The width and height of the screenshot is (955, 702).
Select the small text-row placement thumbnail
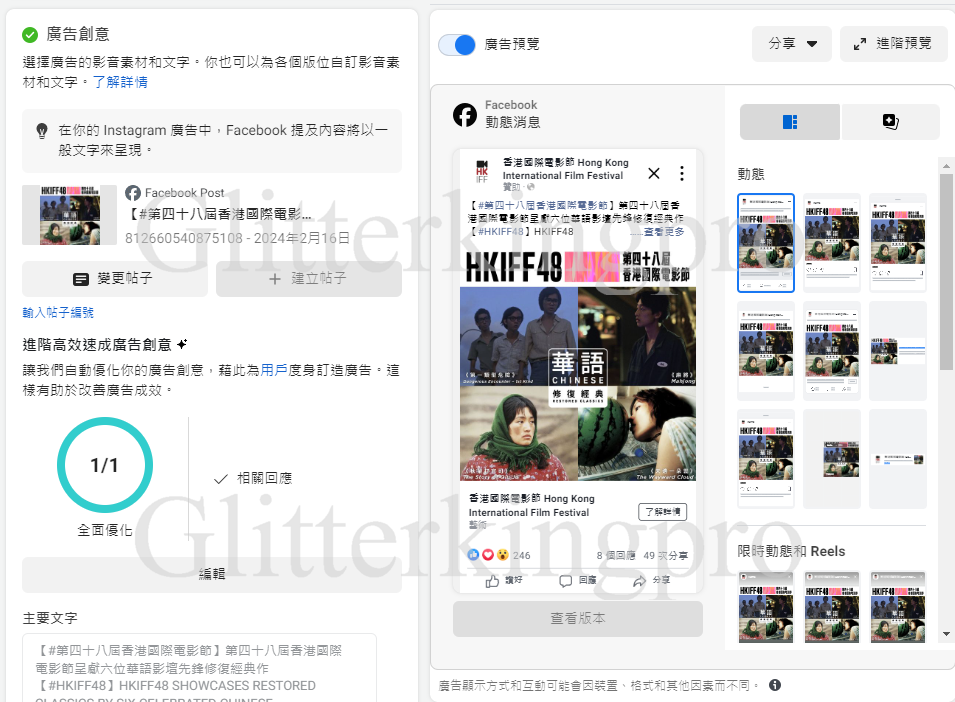(898, 458)
